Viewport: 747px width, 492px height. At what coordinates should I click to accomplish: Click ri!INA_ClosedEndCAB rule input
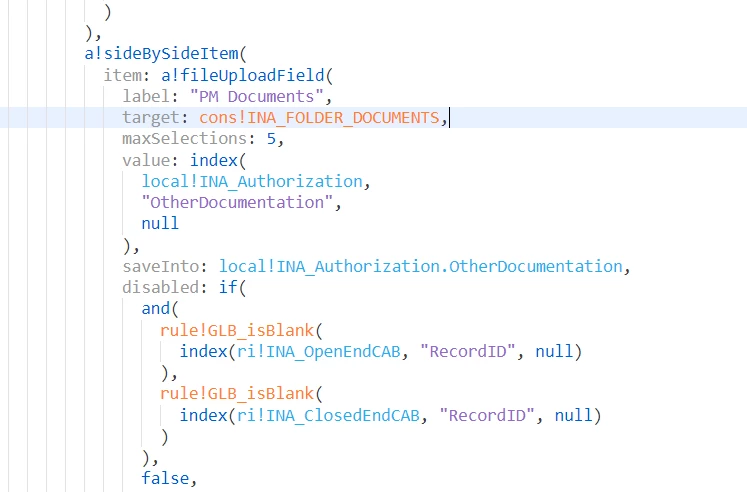pyautogui.click(x=328, y=415)
